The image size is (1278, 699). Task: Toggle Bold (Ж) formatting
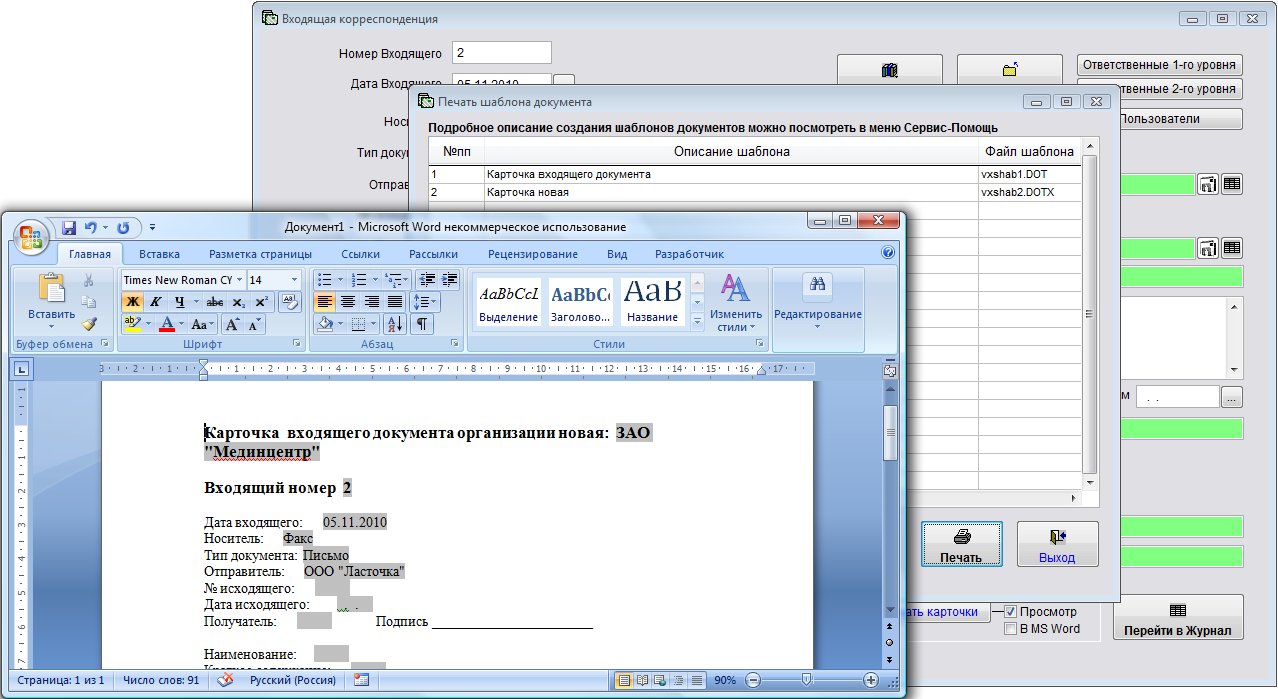click(x=133, y=302)
